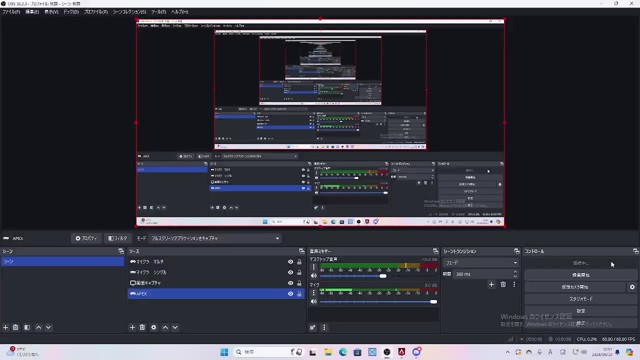Mute the desktop audio speaker icon
The width and height of the screenshot is (640, 360).
(x=314, y=276)
